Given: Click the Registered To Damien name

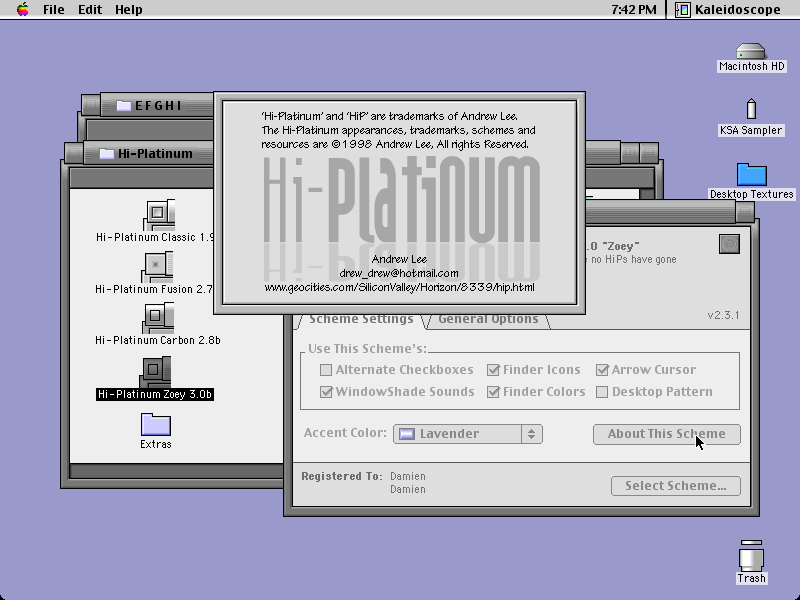Looking at the screenshot, I should point(408,476).
